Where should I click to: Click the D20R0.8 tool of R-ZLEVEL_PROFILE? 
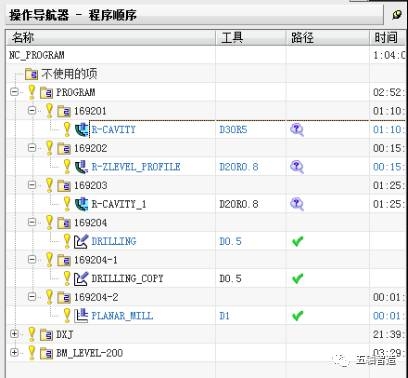pos(239,167)
